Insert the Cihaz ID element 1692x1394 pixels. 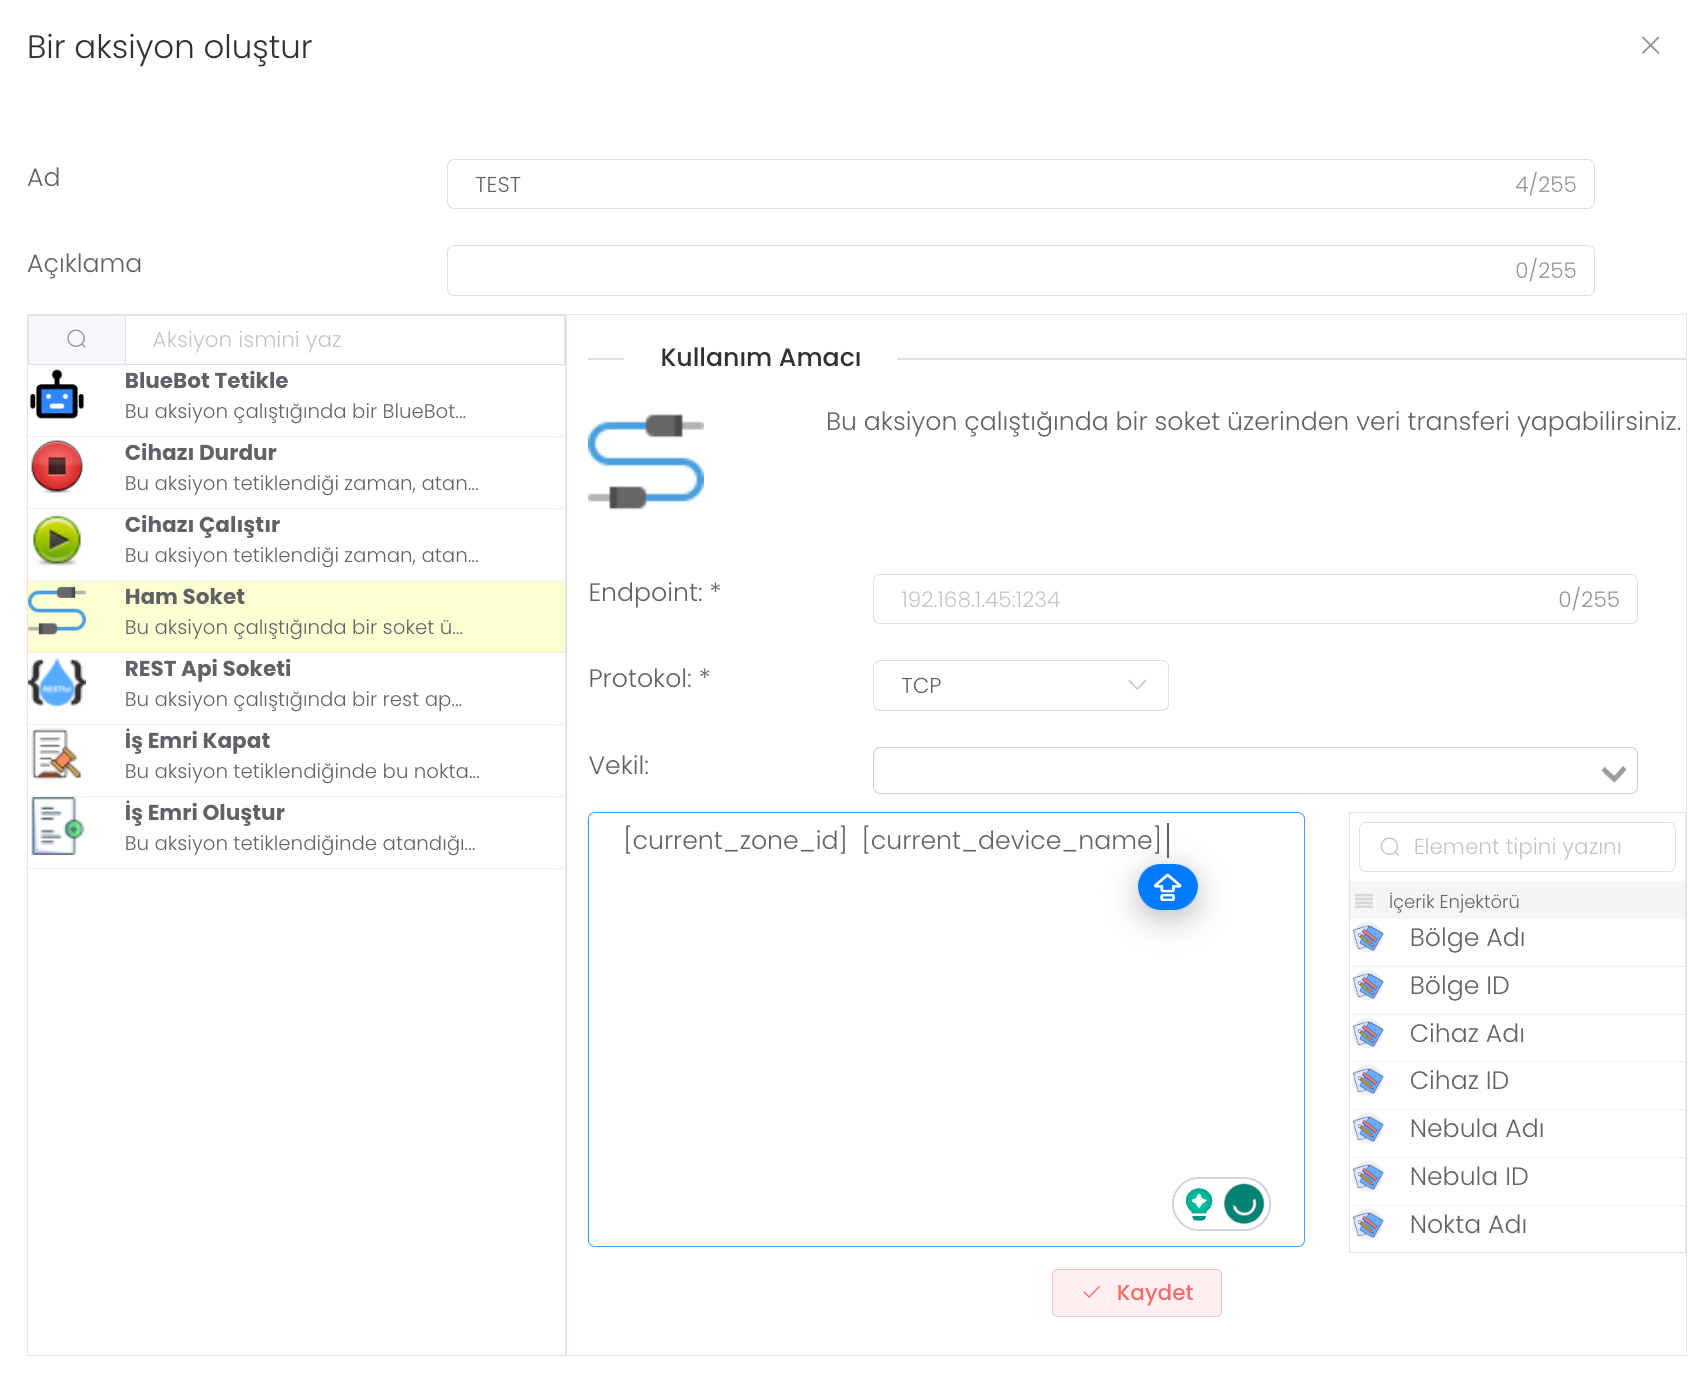pyautogui.click(x=1458, y=1081)
